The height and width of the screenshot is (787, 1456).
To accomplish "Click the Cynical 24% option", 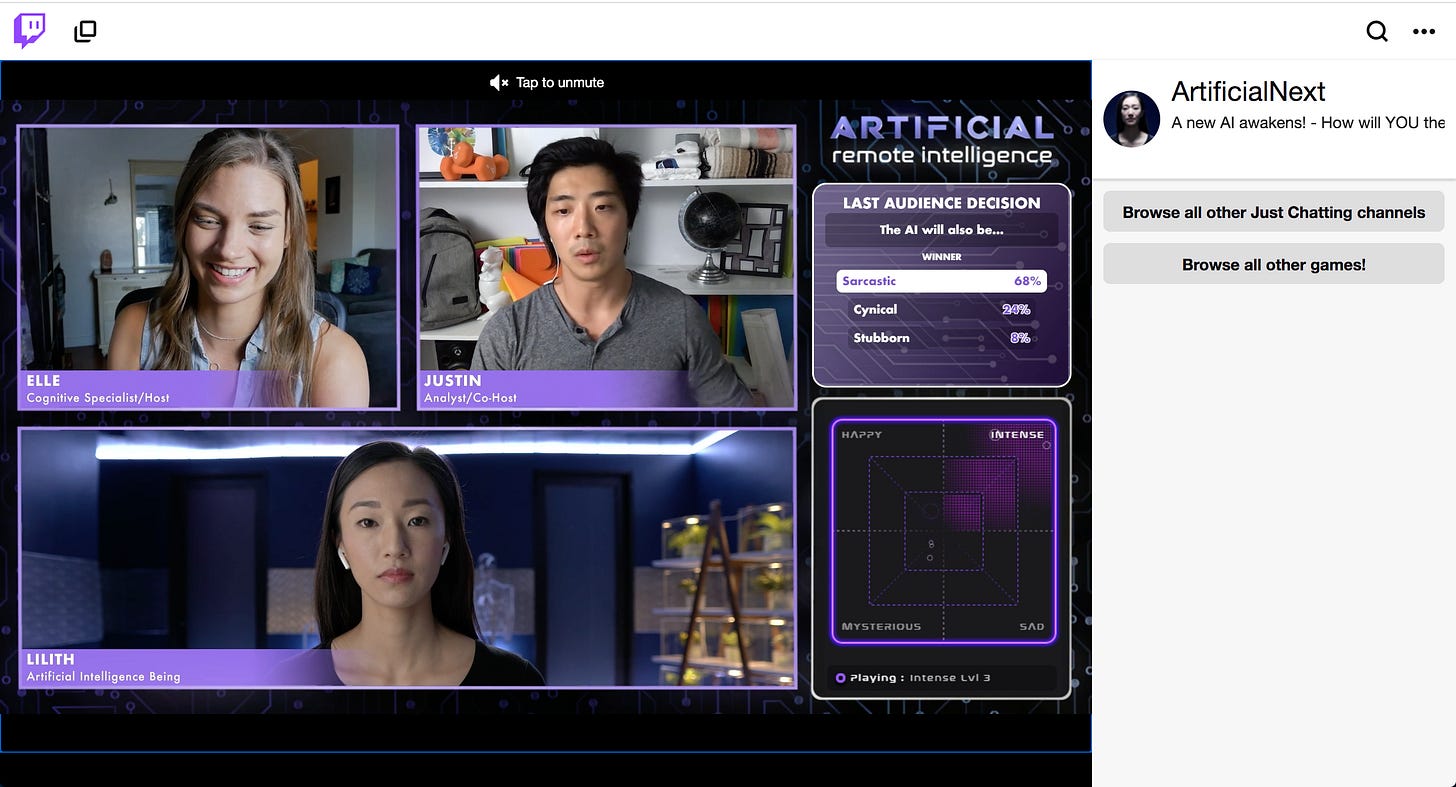I will click(x=941, y=310).
